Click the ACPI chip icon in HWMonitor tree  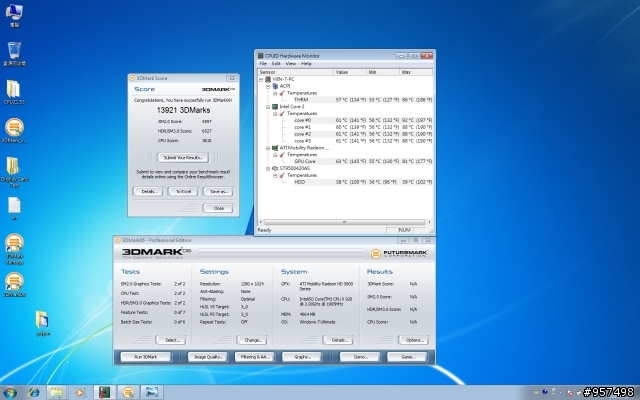tap(275, 86)
